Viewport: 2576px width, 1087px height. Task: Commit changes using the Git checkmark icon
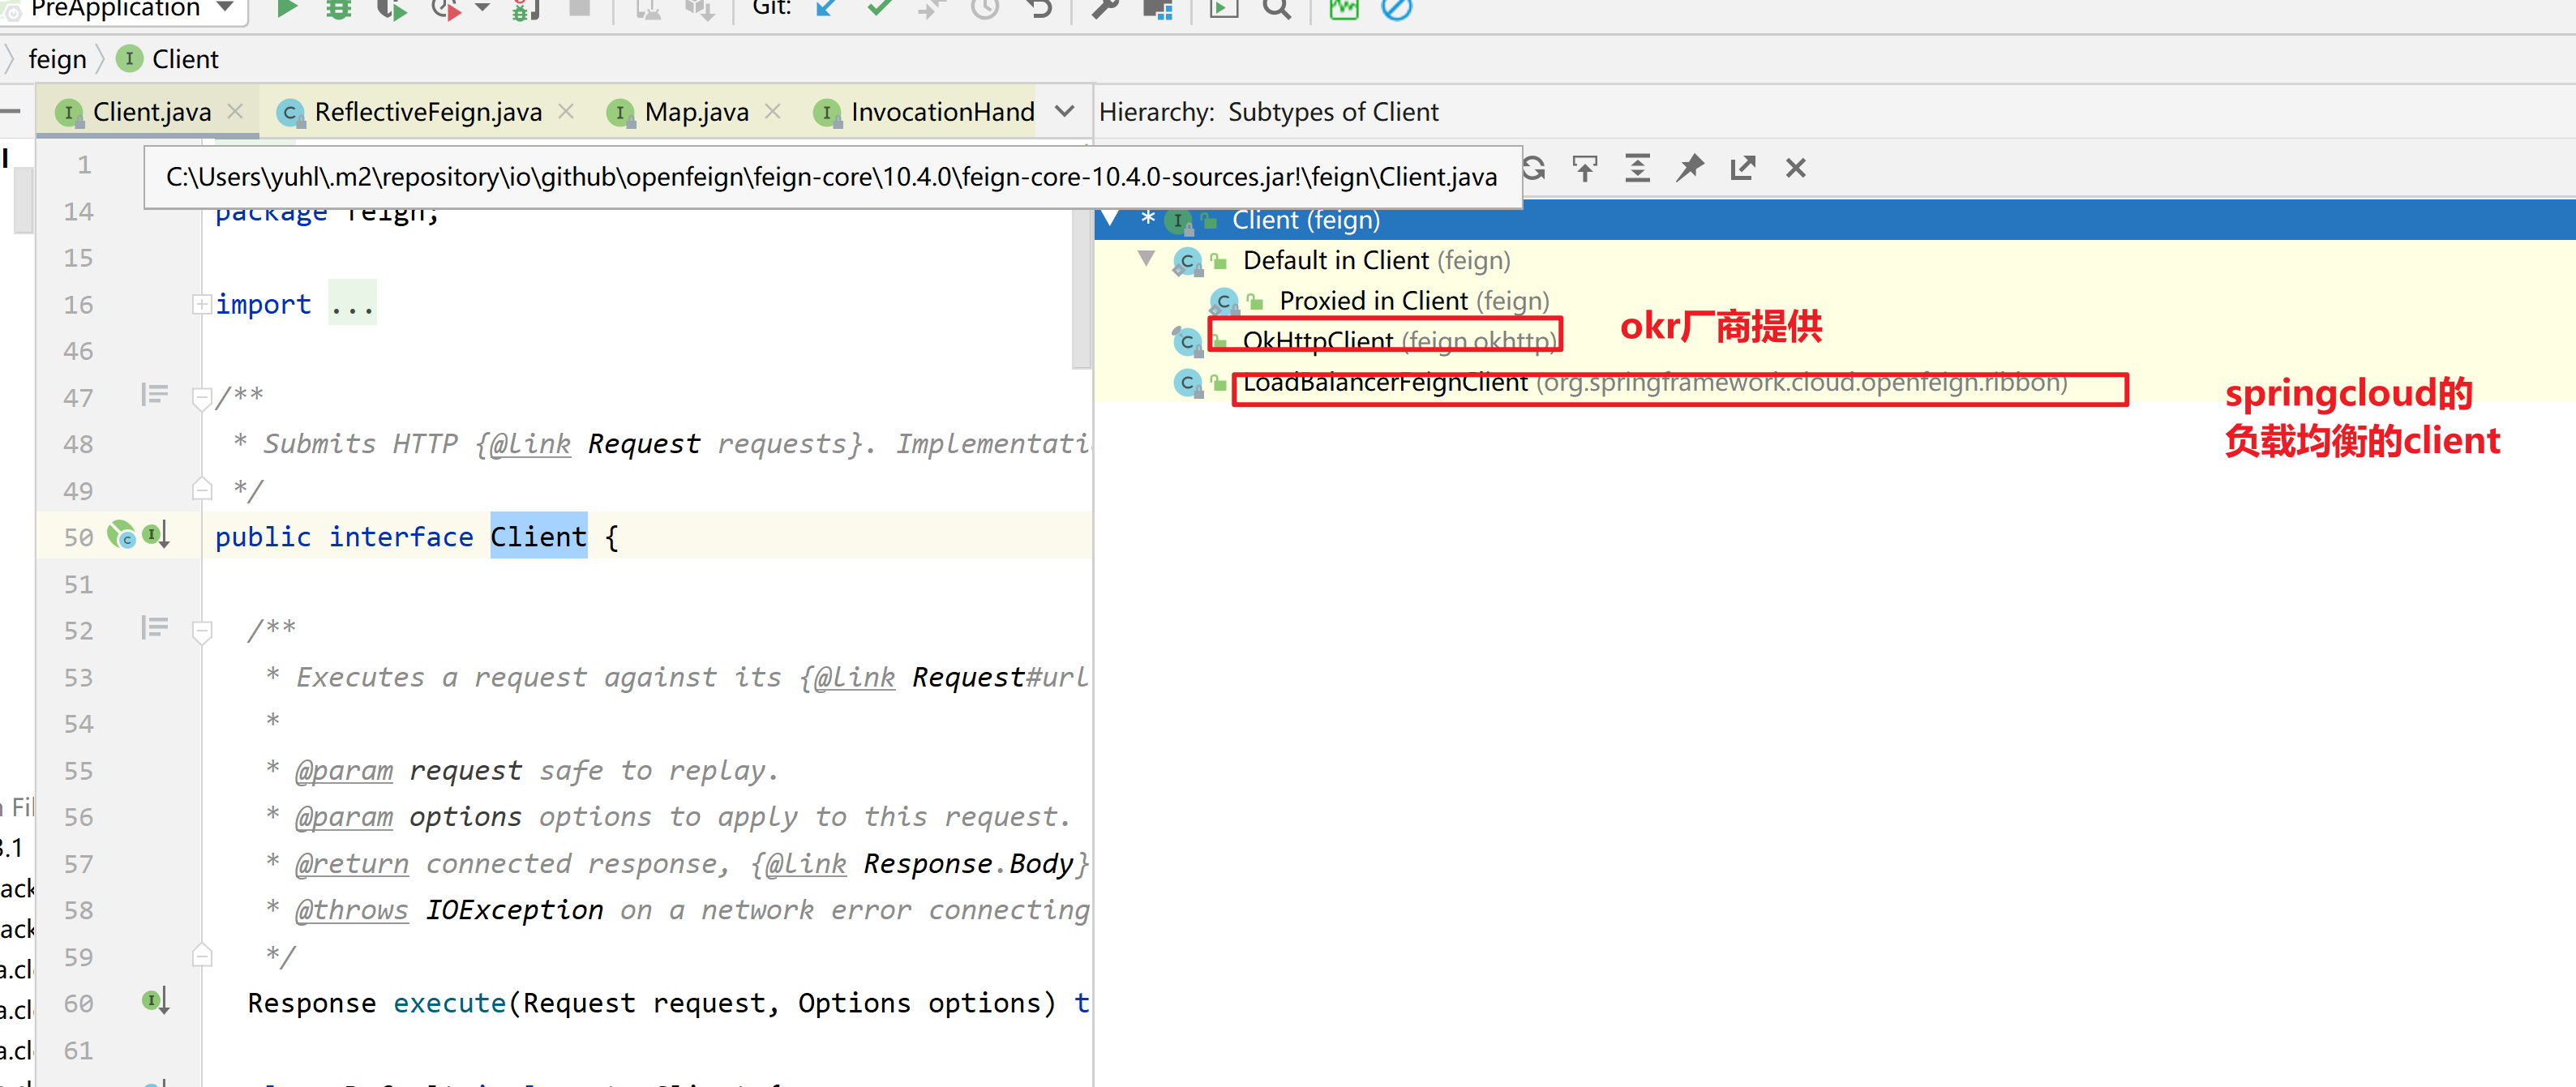tap(877, 10)
